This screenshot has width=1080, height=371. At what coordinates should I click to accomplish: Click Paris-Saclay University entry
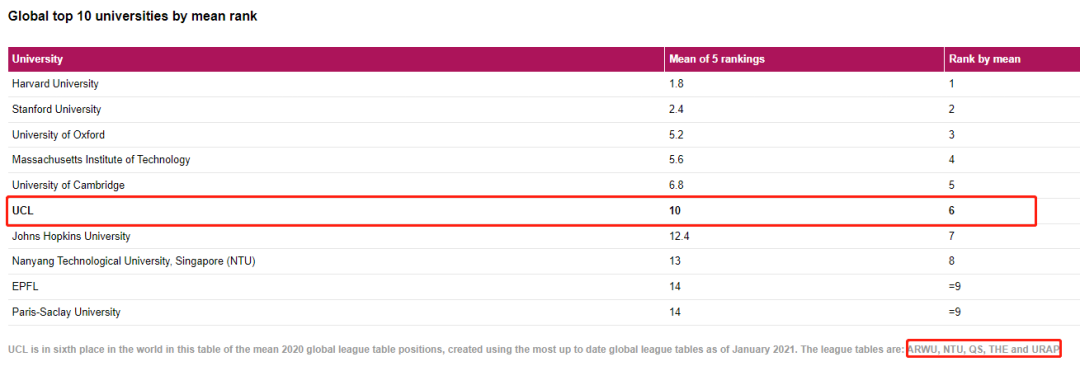click(66, 312)
